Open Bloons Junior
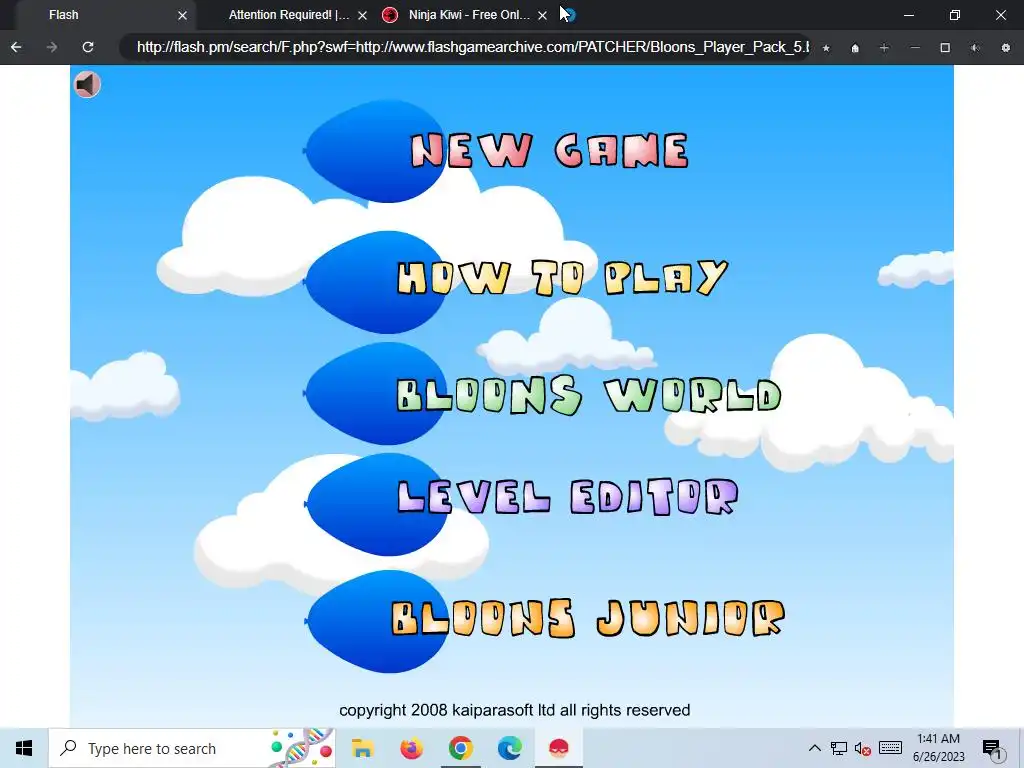Viewport: 1024px width, 768px height. [588, 618]
